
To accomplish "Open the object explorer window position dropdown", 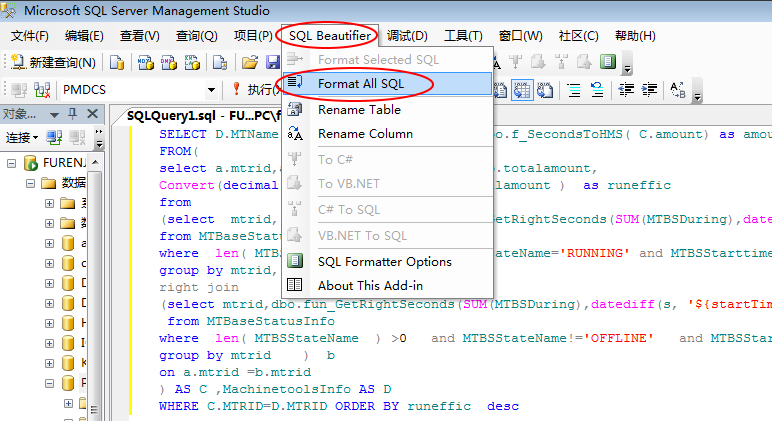I will (54, 115).
